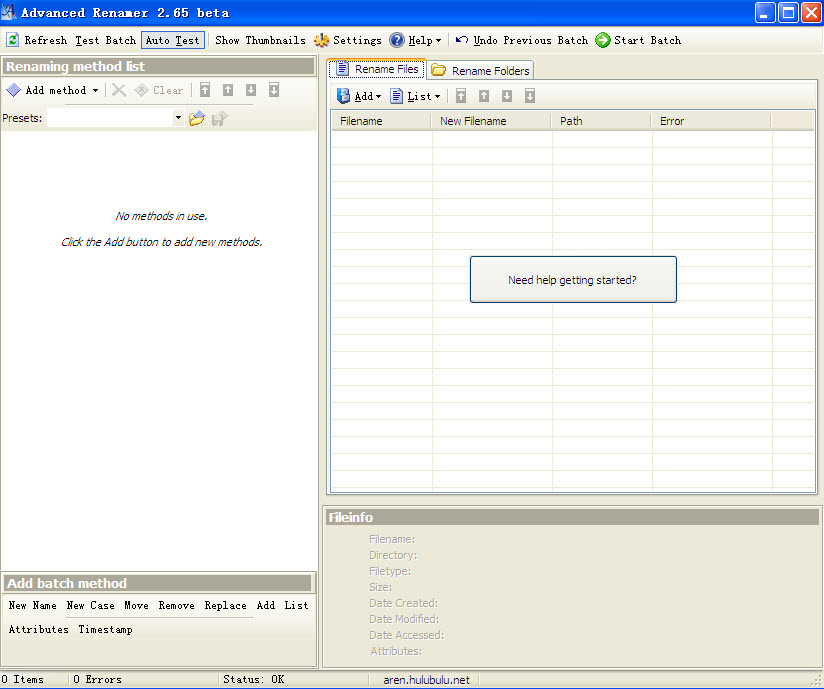824x689 pixels.
Task: Open the List dropdown menu
Action: coord(415,96)
